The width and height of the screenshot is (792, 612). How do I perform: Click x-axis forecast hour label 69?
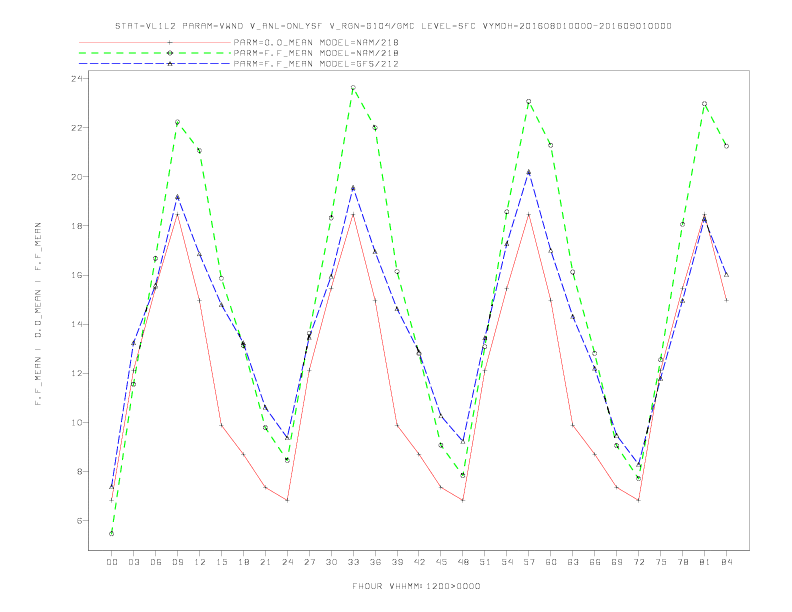(617, 562)
